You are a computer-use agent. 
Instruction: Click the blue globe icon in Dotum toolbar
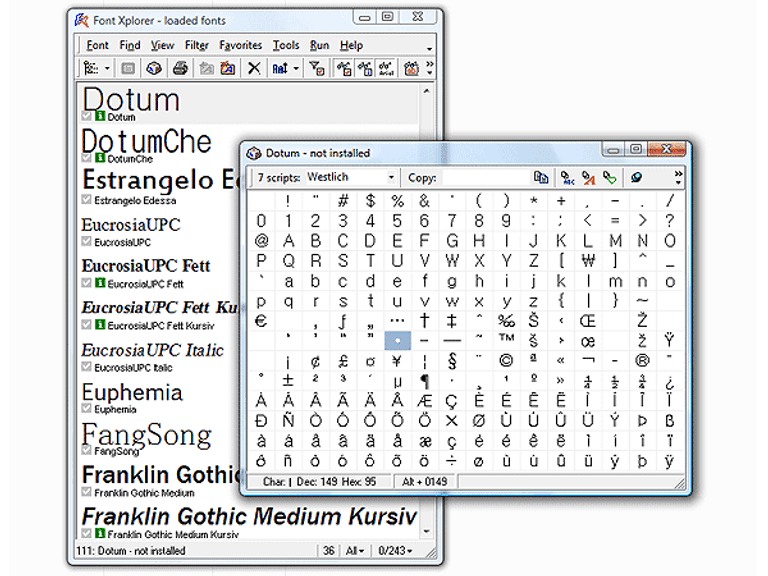click(636, 177)
